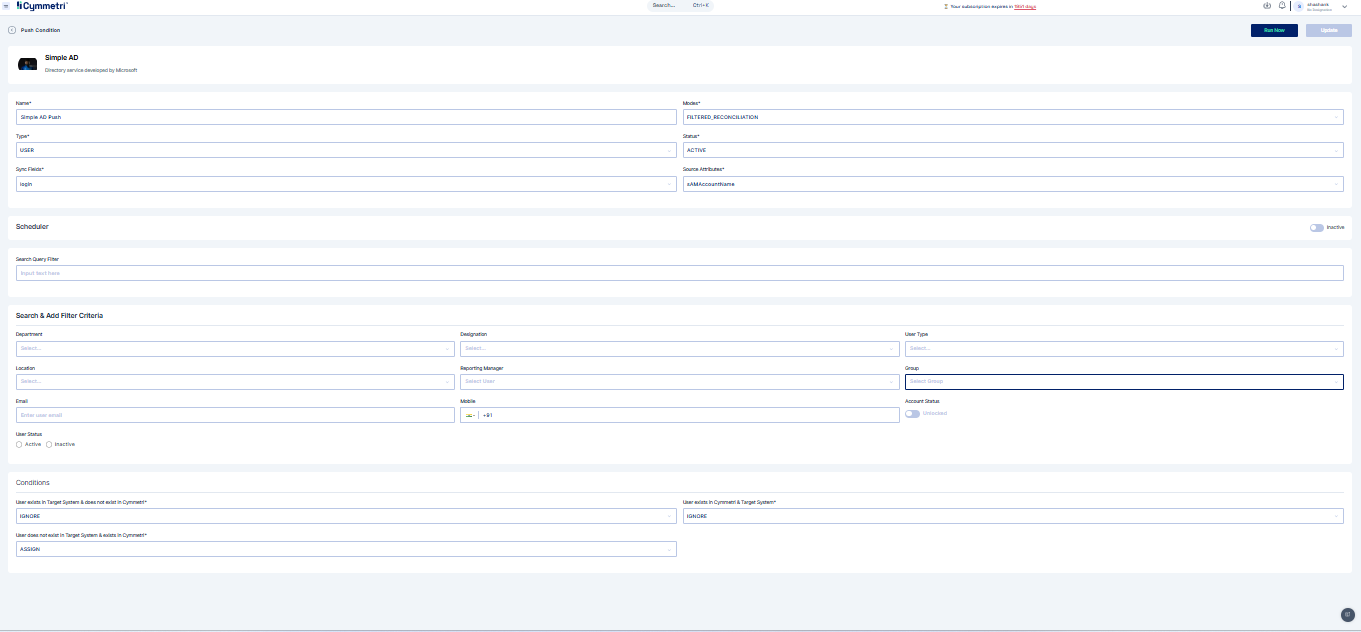Select the India flag country code
Viewport: 1361px width, 632px height.
(x=468, y=415)
